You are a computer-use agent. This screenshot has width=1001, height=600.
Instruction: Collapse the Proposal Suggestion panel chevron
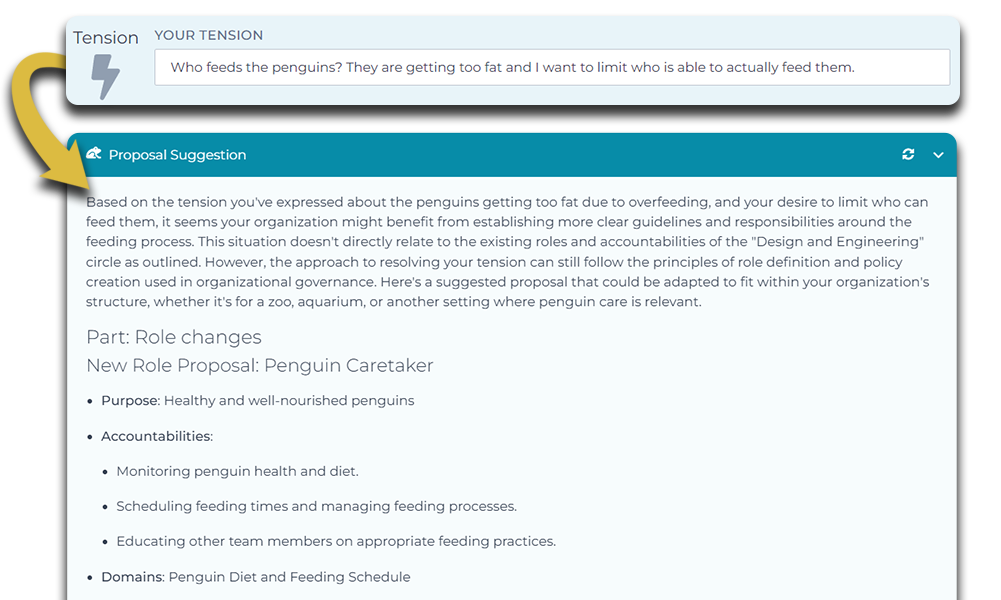pos(938,155)
